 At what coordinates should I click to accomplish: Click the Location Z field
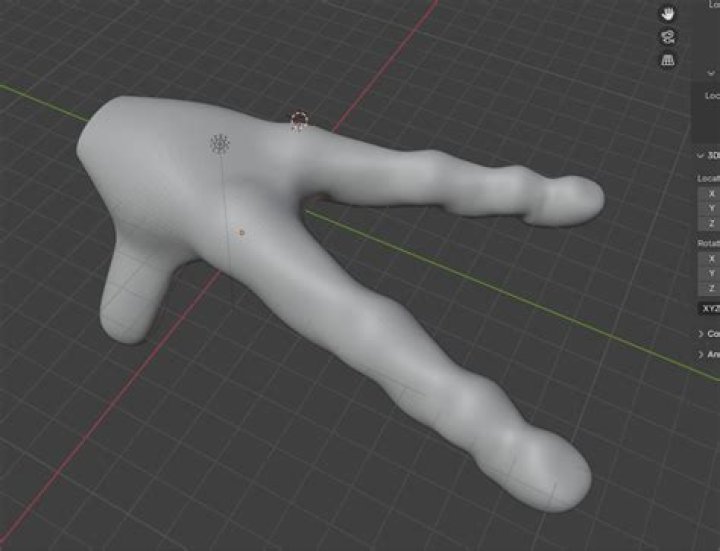tap(709, 223)
